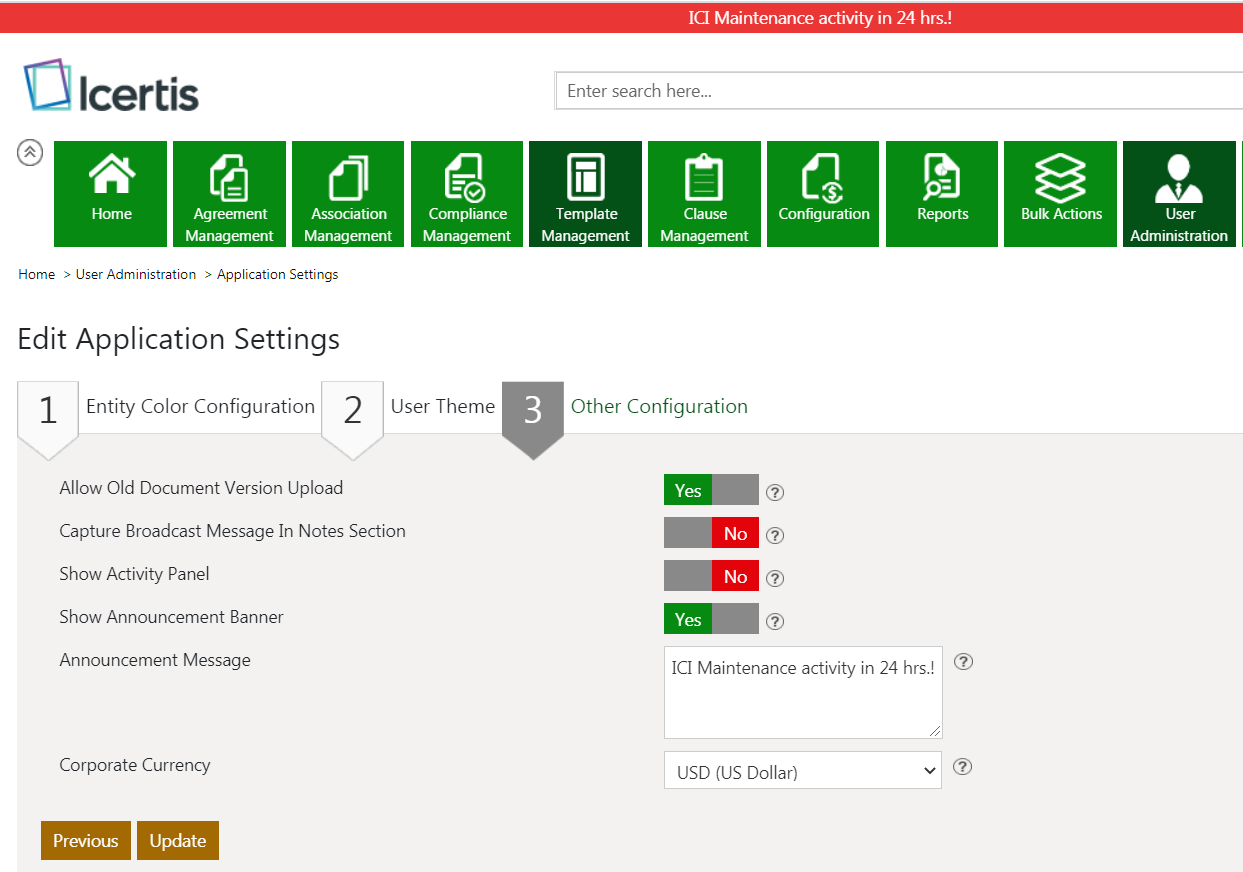Select the Template Management tile
The width and height of the screenshot is (1243, 872).
(x=585, y=193)
